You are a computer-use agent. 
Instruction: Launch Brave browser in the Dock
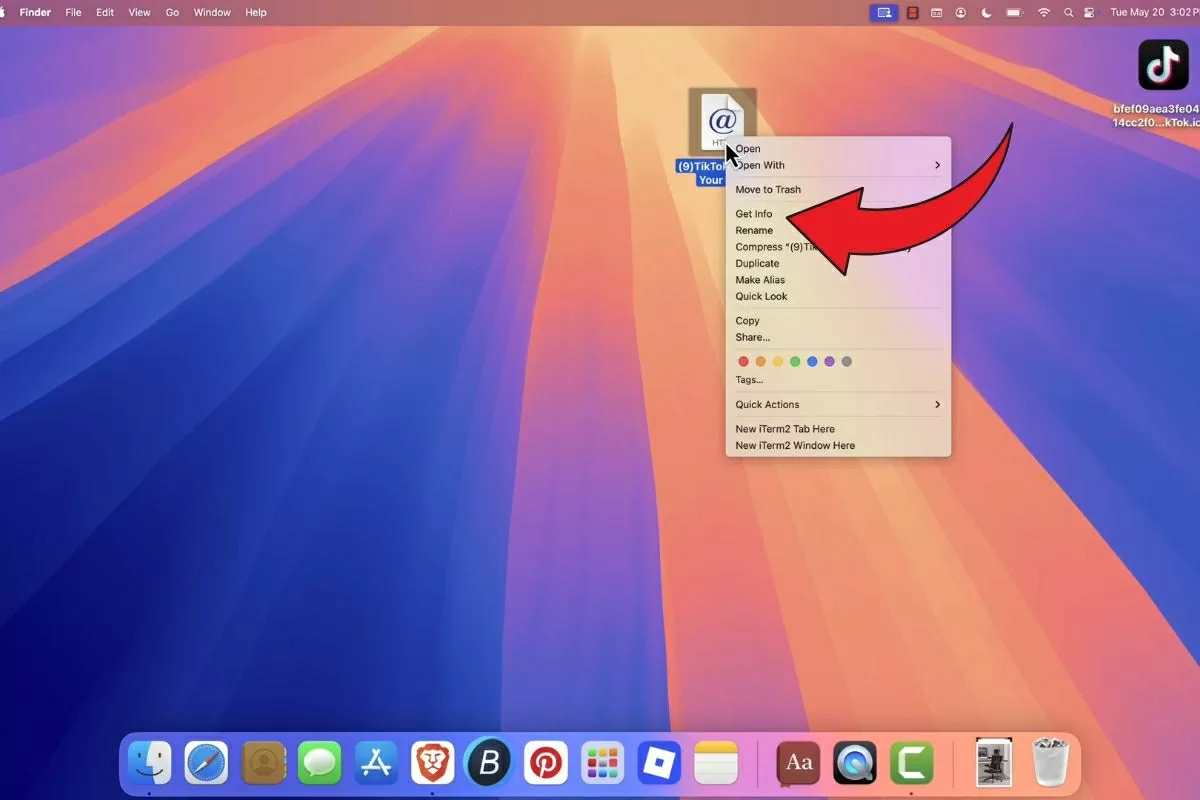click(432, 764)
